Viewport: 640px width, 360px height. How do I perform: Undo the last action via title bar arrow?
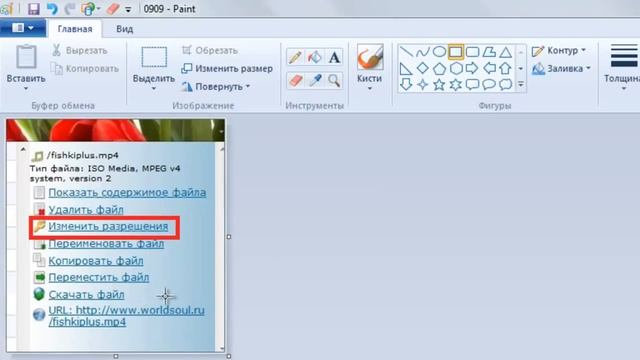pyautogui.click(x=52, y=9)
